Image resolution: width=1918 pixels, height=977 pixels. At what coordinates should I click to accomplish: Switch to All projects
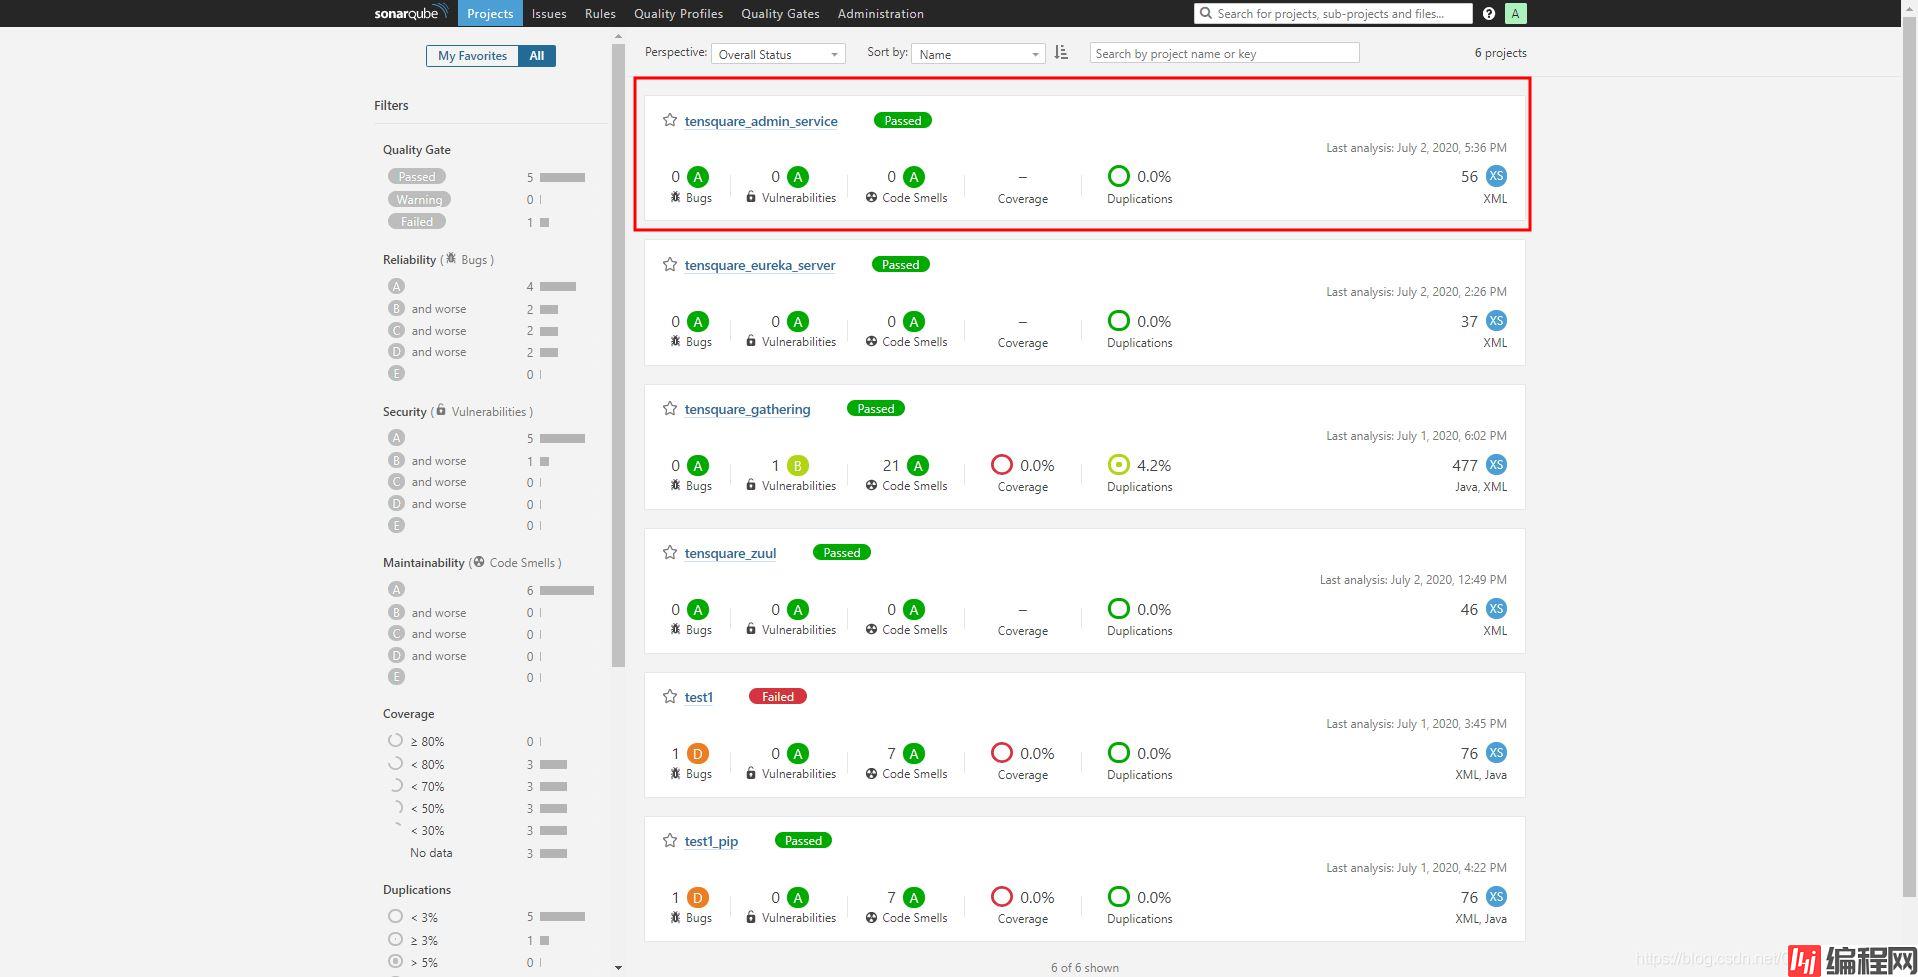[x=537, y=56]
